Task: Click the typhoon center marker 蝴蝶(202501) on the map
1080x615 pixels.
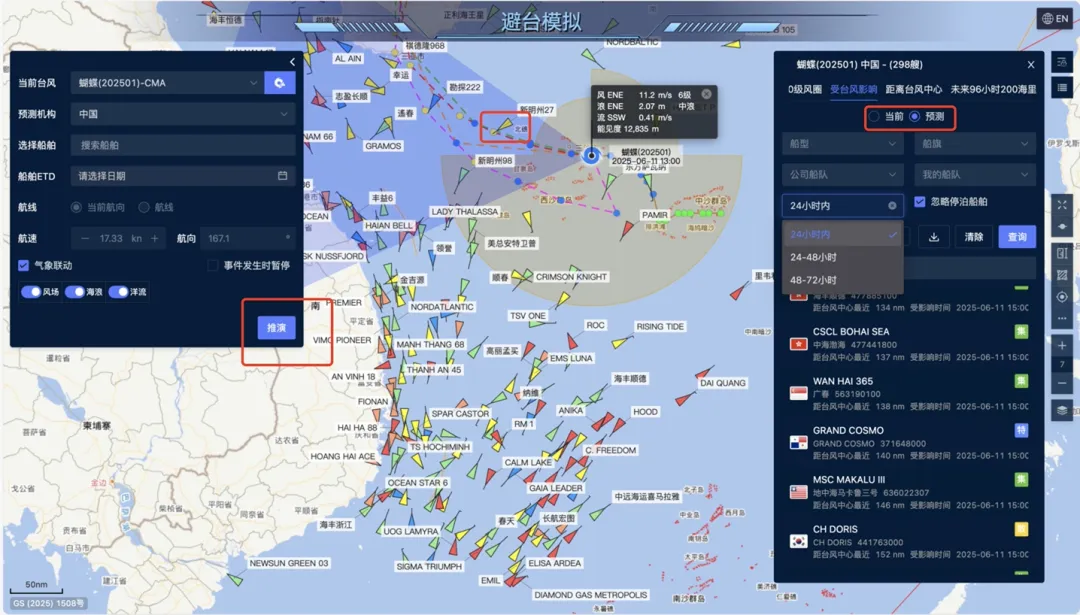Action: pyautogui.click(x=591, y=155)
